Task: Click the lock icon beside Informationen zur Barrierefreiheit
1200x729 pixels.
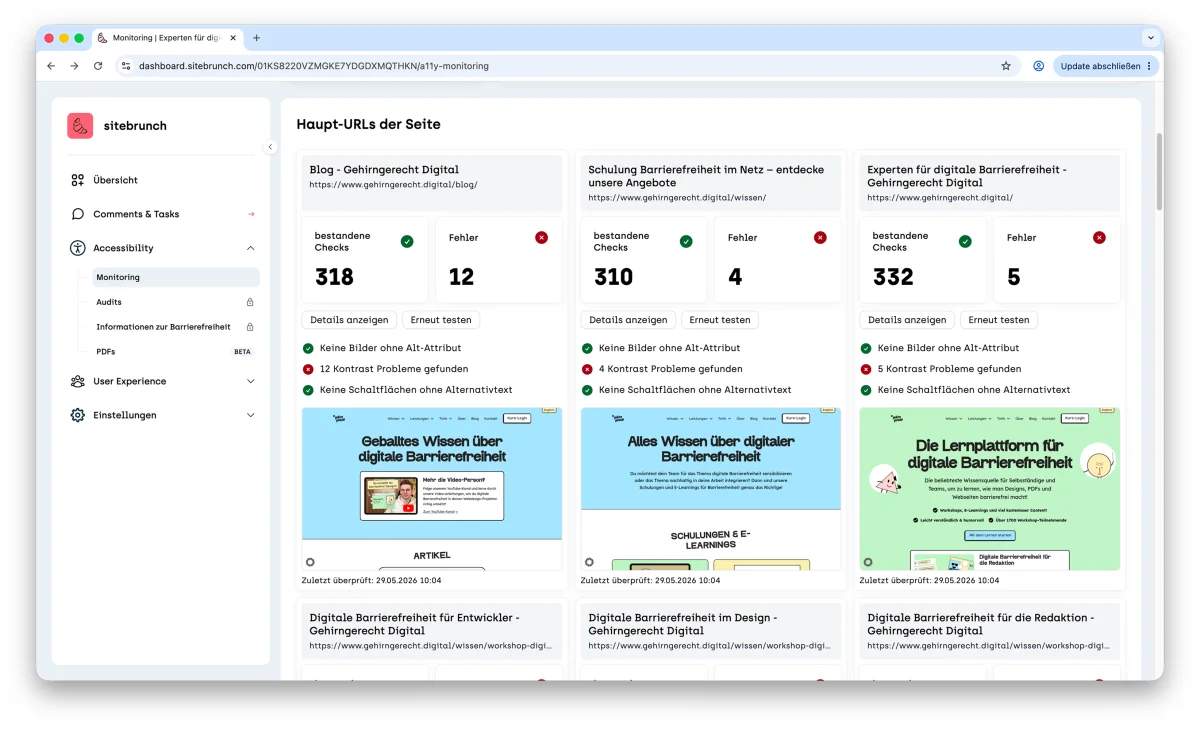Action: pos(250,327)
